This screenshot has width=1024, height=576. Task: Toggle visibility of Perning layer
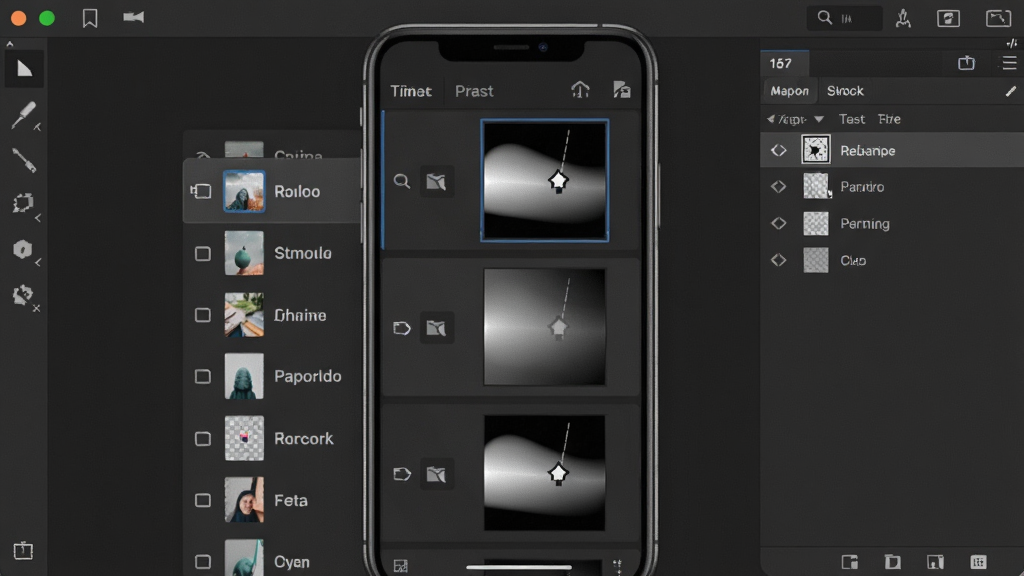(778, 223)
